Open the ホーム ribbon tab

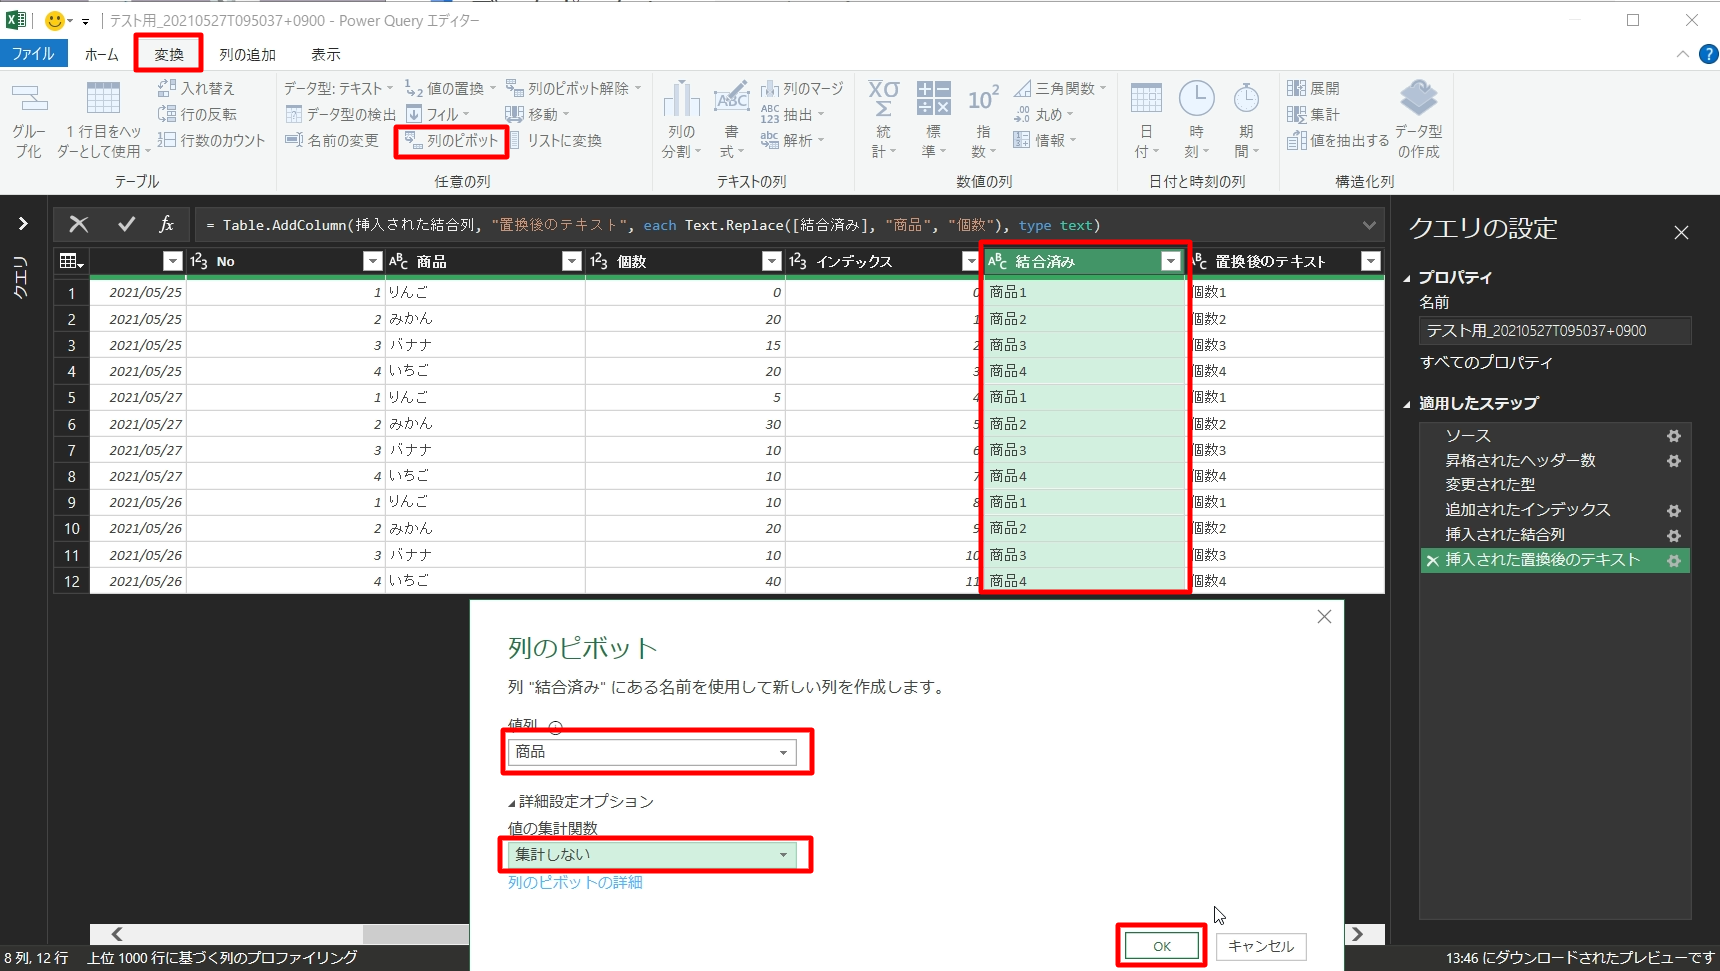point(101,54)
